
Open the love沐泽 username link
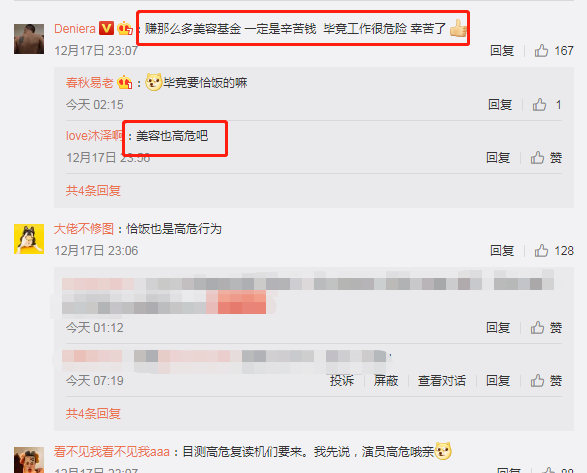pos(94,136)
